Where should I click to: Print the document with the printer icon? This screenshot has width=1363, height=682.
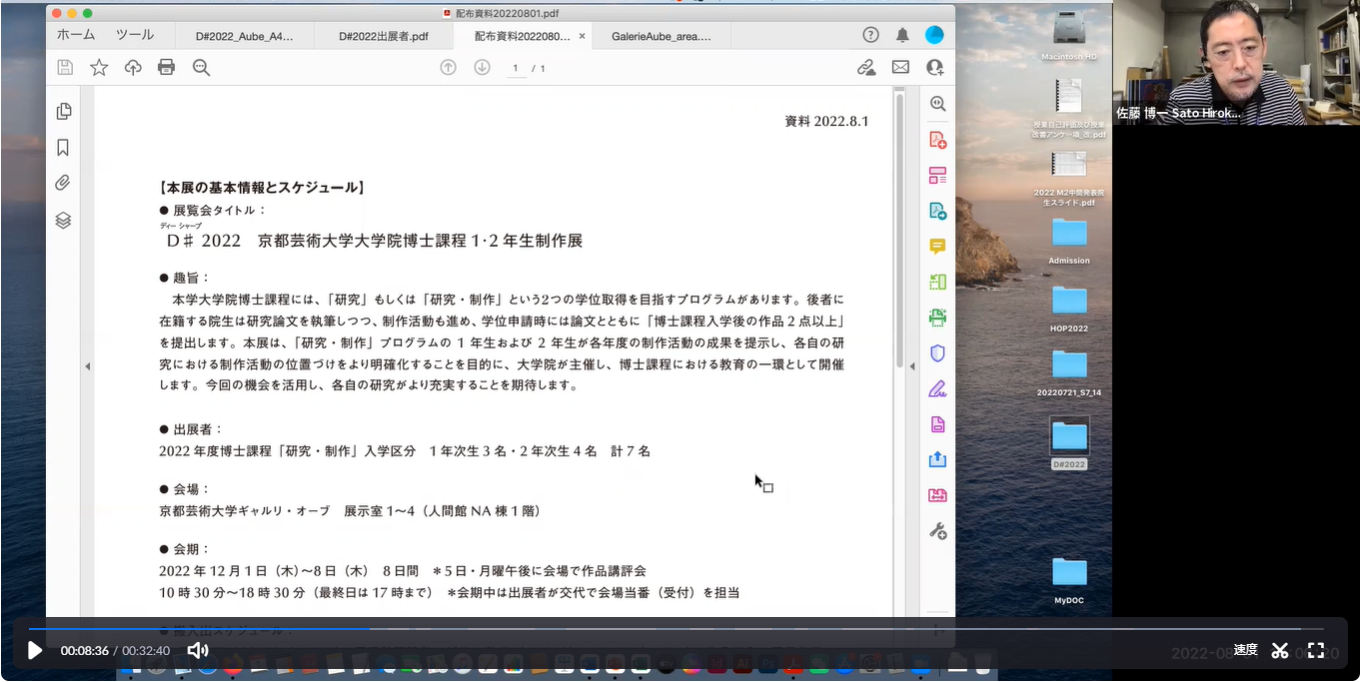click(x=166, y=67)
